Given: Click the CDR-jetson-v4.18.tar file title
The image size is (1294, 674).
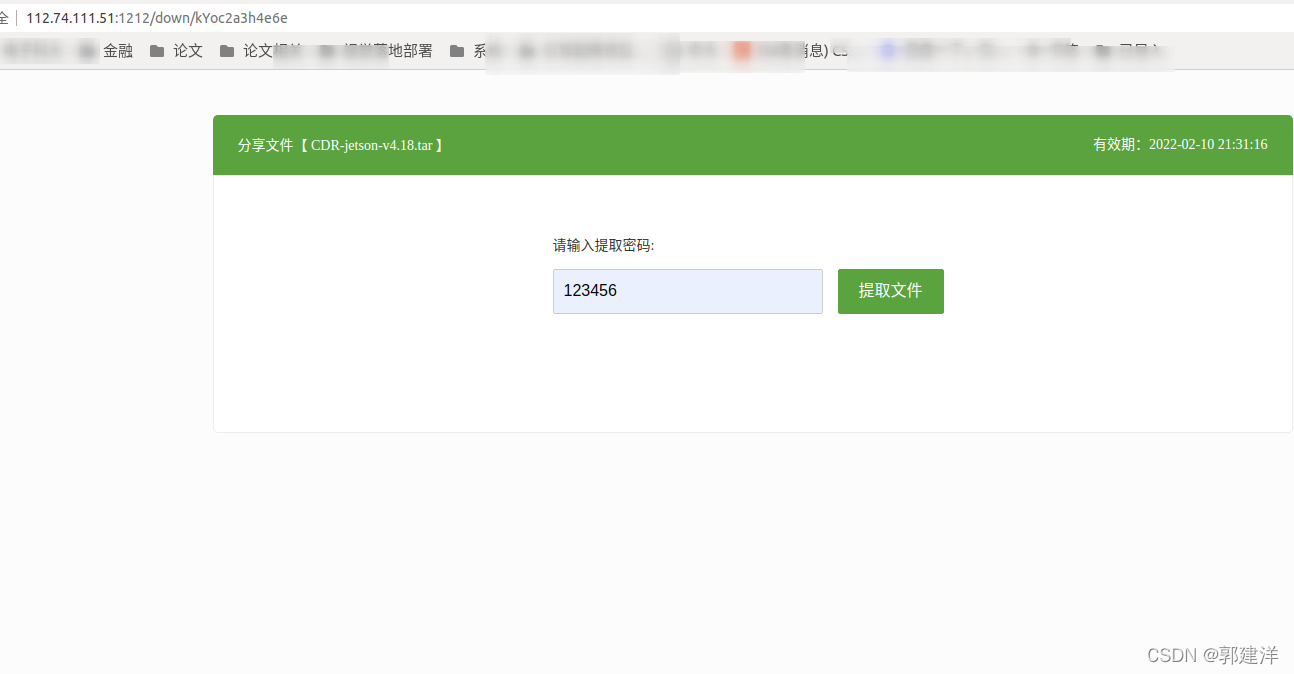Looking at the screenshot, I should click(x=374, y=145).
